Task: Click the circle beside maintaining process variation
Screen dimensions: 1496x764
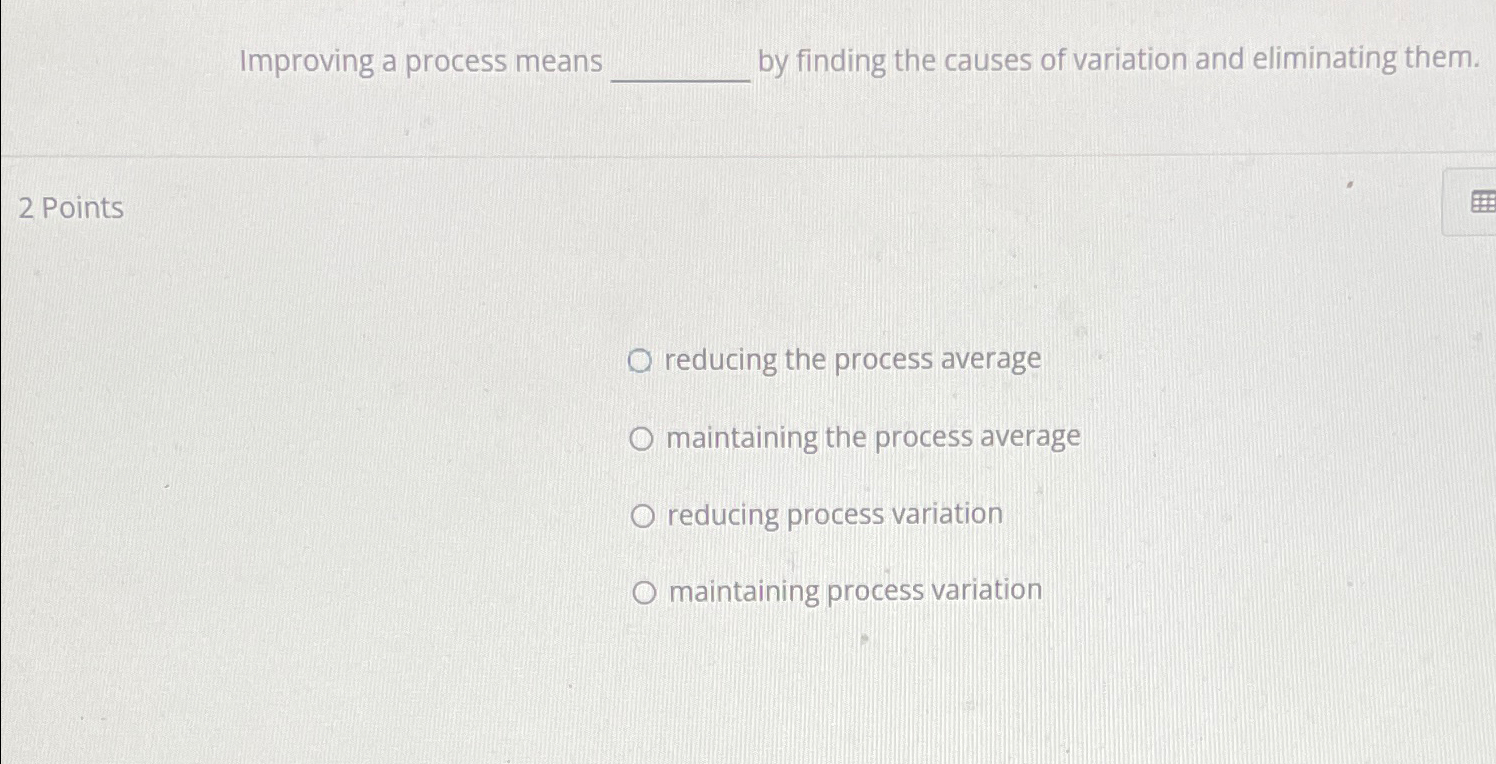Action: point(645,590)
